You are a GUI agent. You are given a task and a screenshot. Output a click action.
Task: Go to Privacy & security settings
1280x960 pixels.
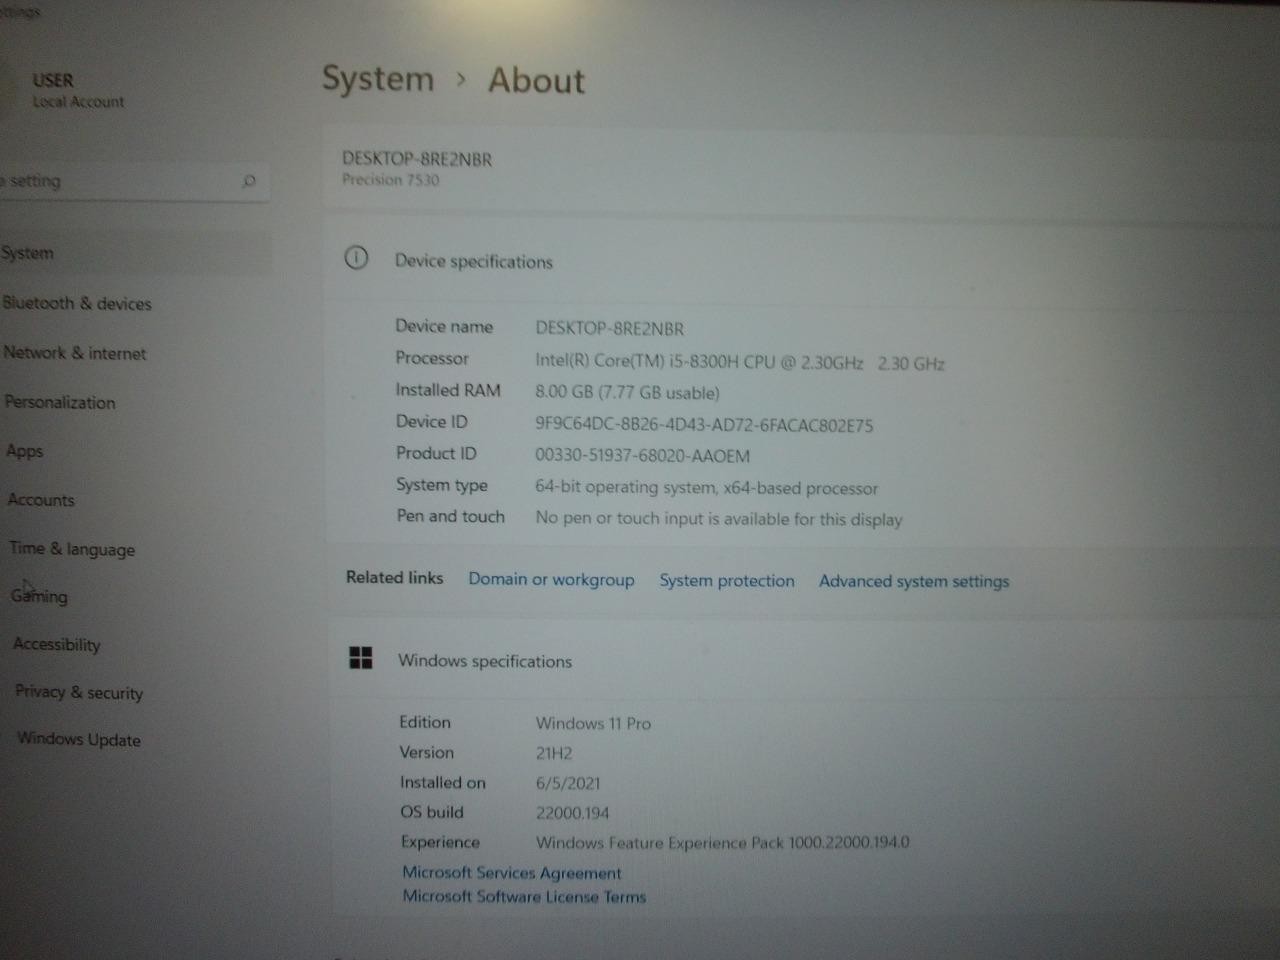[x=79, y=692]
